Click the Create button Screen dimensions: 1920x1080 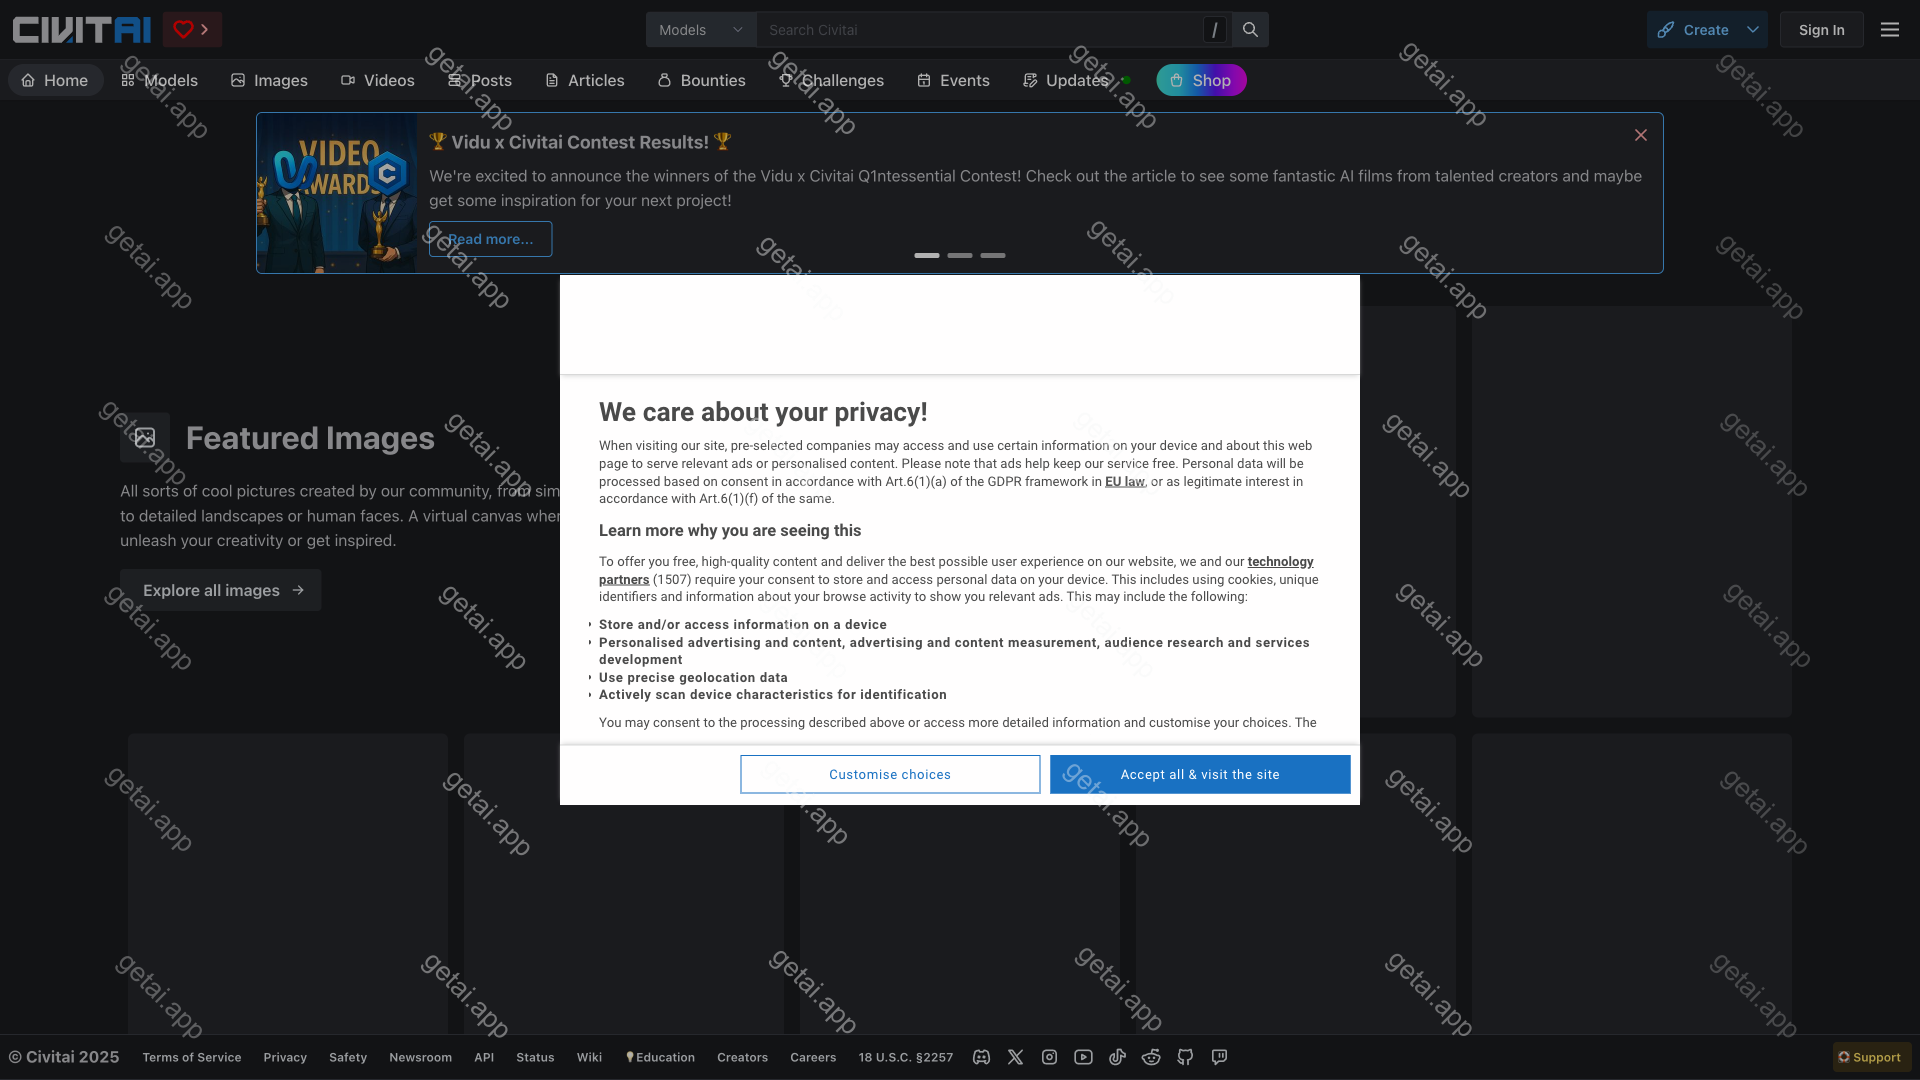(1694, 30)
